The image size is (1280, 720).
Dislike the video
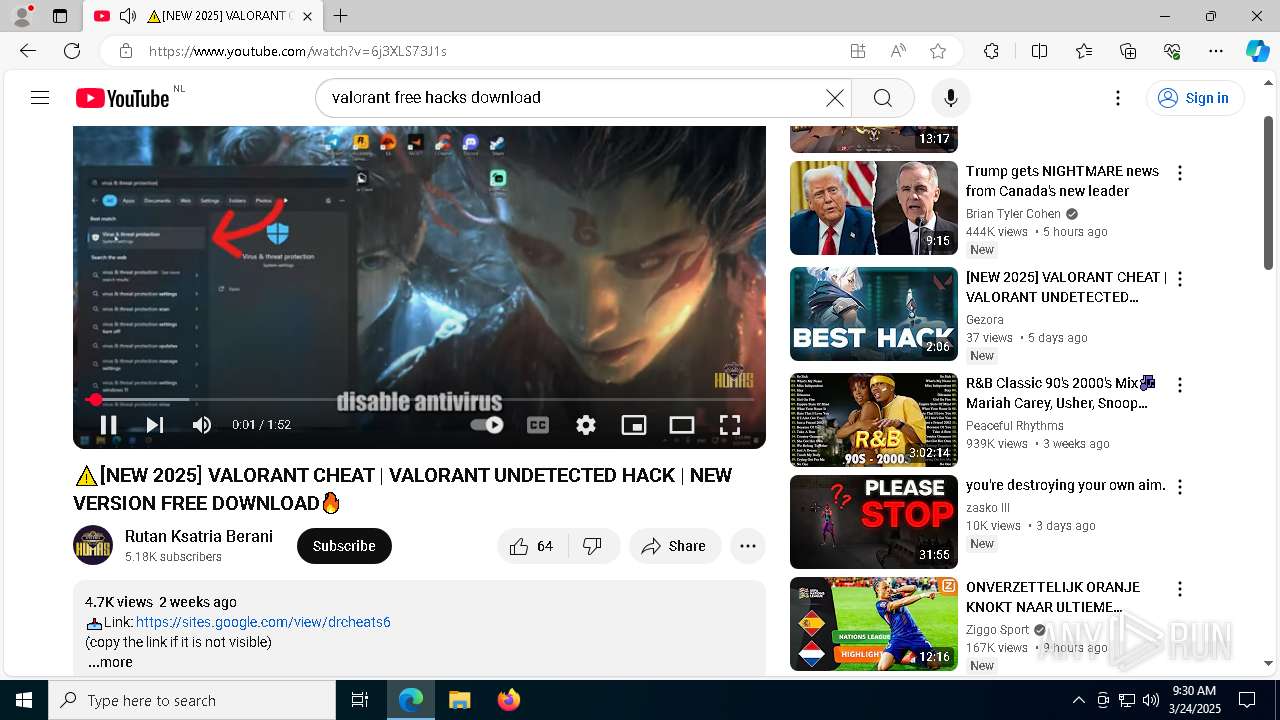[x=593, y=546]
